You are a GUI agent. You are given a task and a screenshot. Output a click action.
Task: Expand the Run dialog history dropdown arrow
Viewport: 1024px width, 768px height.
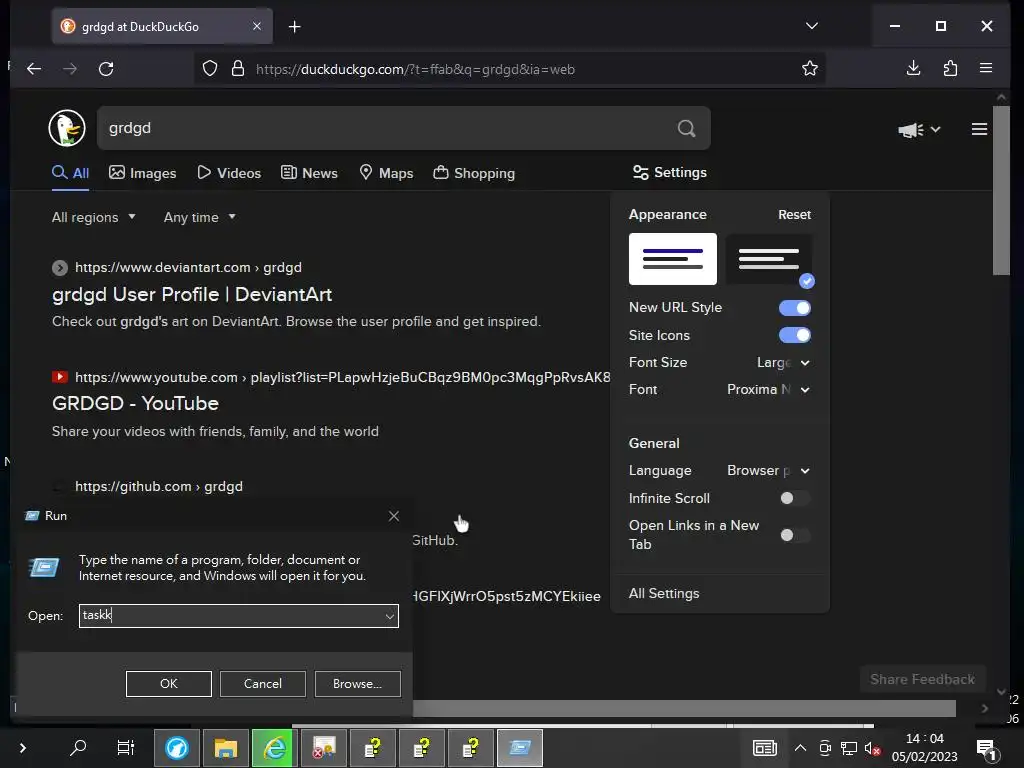click(x=390, y=616)
